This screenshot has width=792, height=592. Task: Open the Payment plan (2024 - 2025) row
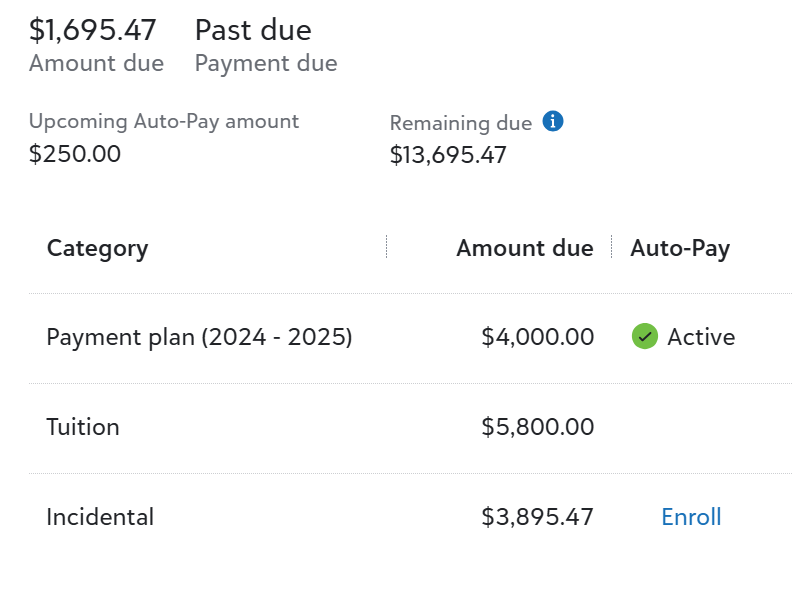pyautogui.click(x=410, y=338)
